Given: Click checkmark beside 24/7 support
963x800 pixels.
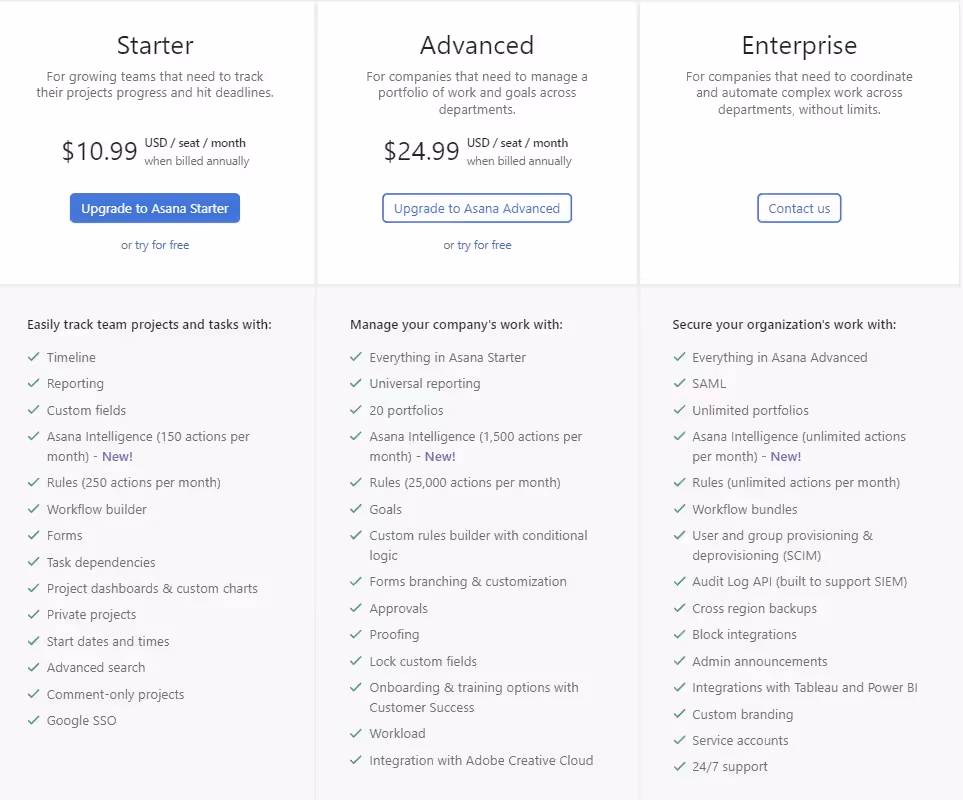Looking at the screenshot, I should [679, 766].
